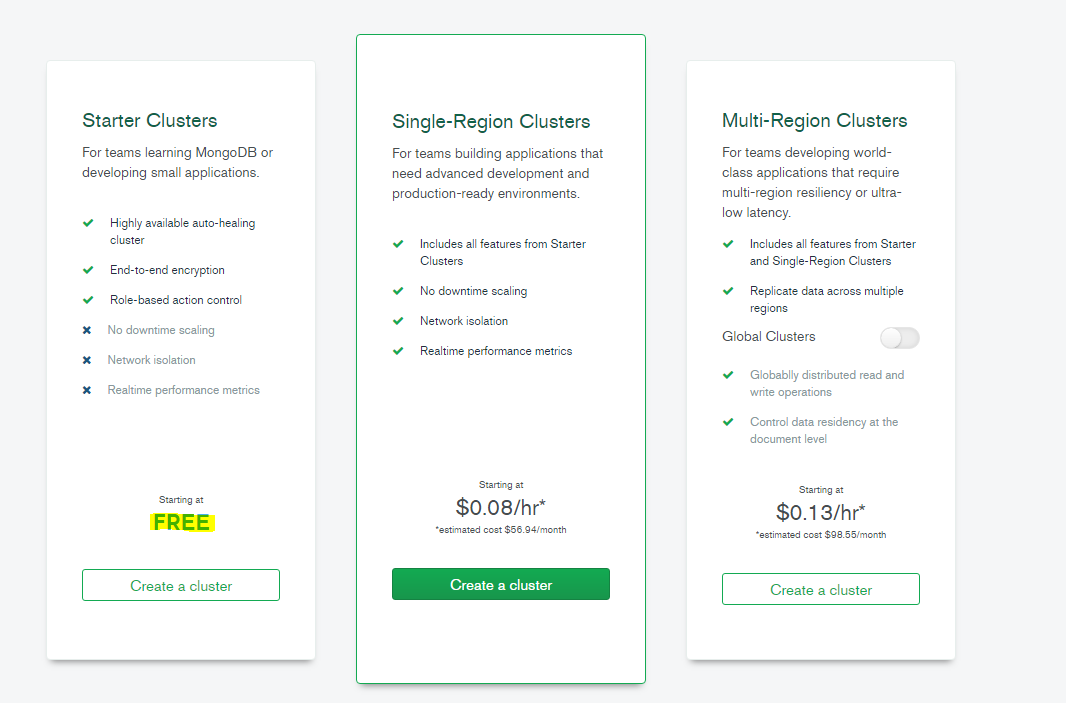Image resolution: width=1066 pixels, height=703 pixels.
Task: Click the checkmark beside Realtime performance metrics
Action: [x=398, y=351]
